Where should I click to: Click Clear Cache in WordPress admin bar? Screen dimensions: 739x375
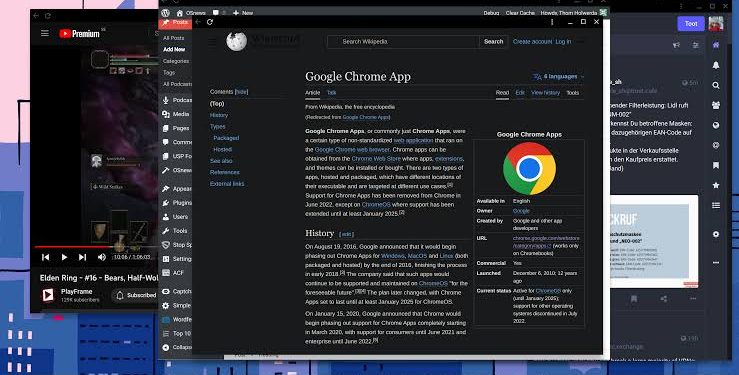[x=520, y=13]
